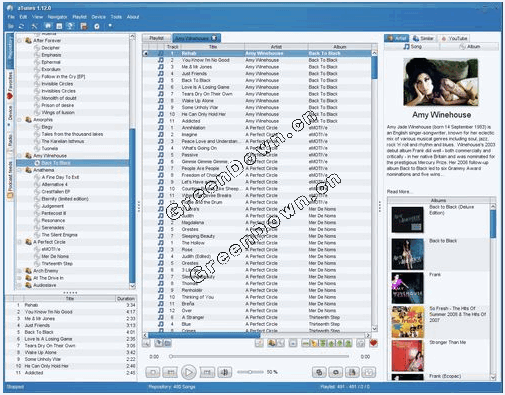Click the green move-down arrow icon
505x395 pixels.
point(340,343)
